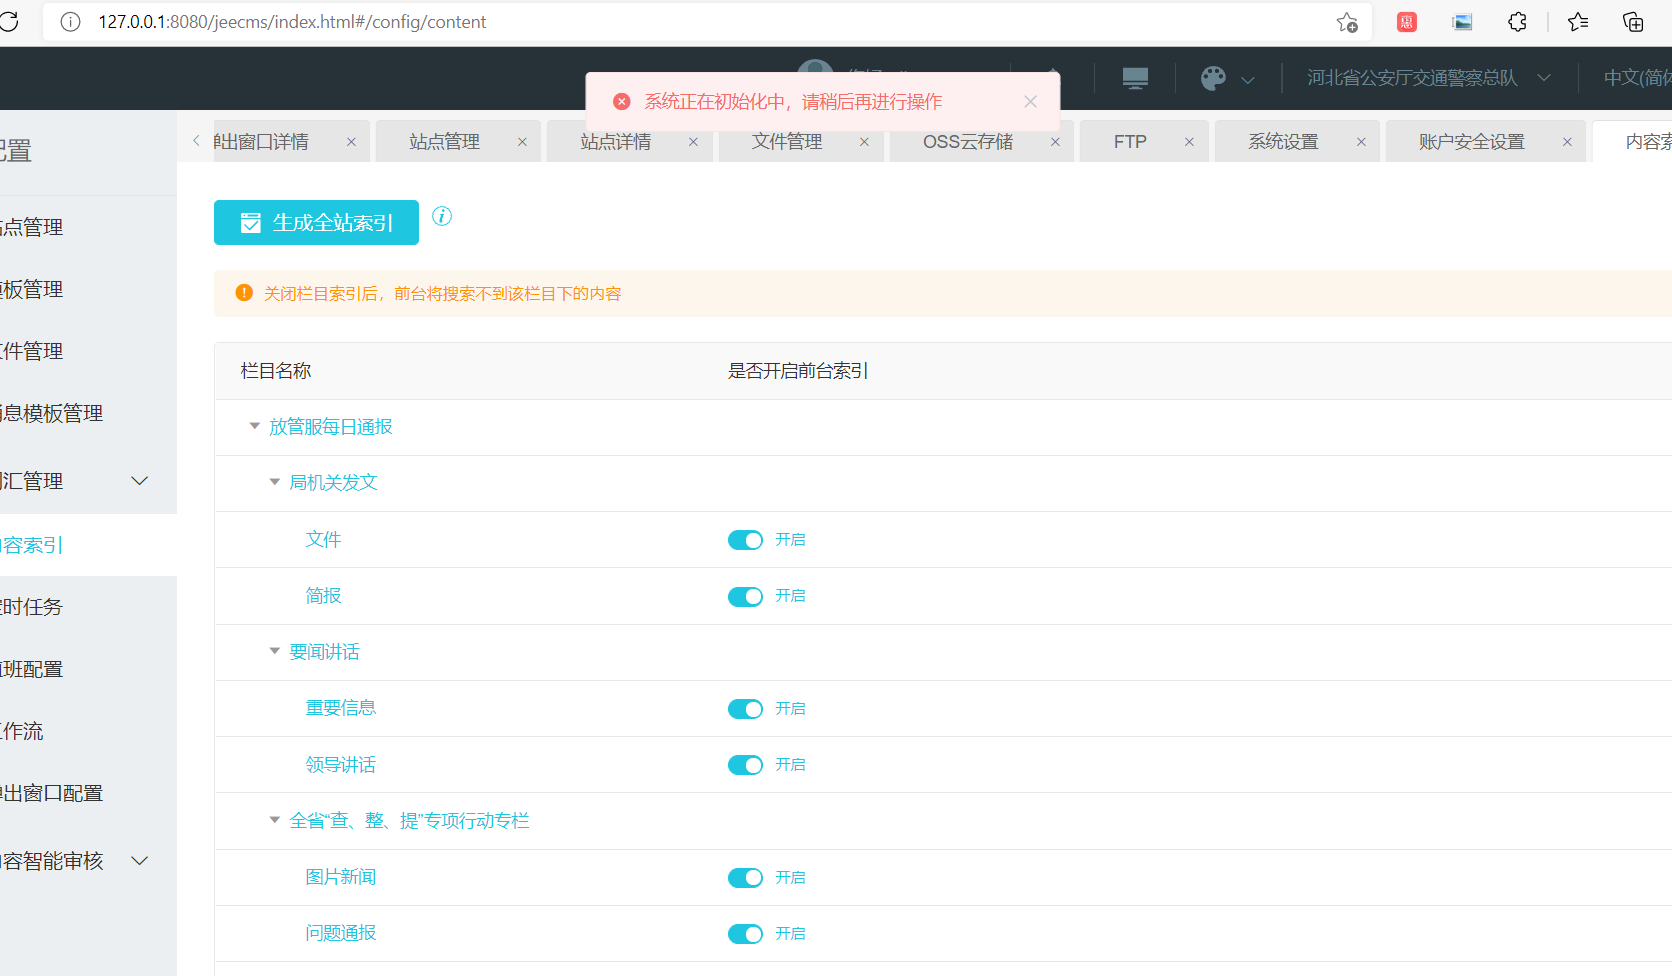The image size is (1672, 976).
Task: Click the 文件 column name link
Action: pos(323,540)
